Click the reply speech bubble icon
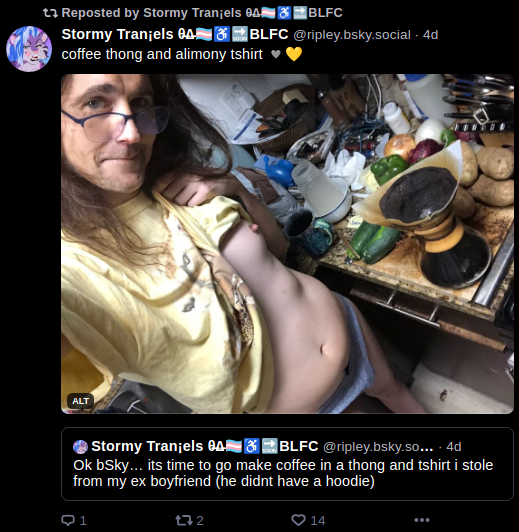This screenshot has height=532, width=519. coord(68,520)
